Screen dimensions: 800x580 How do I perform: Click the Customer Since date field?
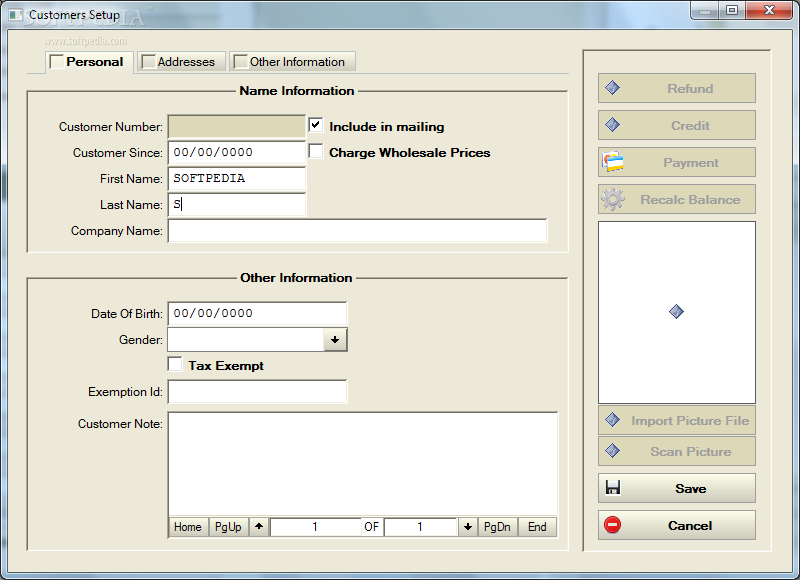237,153
